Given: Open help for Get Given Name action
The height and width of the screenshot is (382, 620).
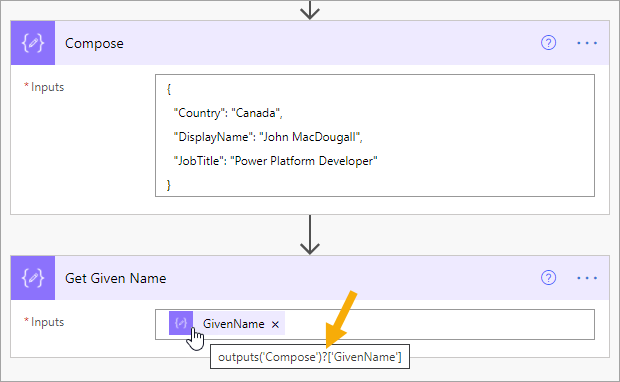Looking at the screenshot, I should click(548, 278).
